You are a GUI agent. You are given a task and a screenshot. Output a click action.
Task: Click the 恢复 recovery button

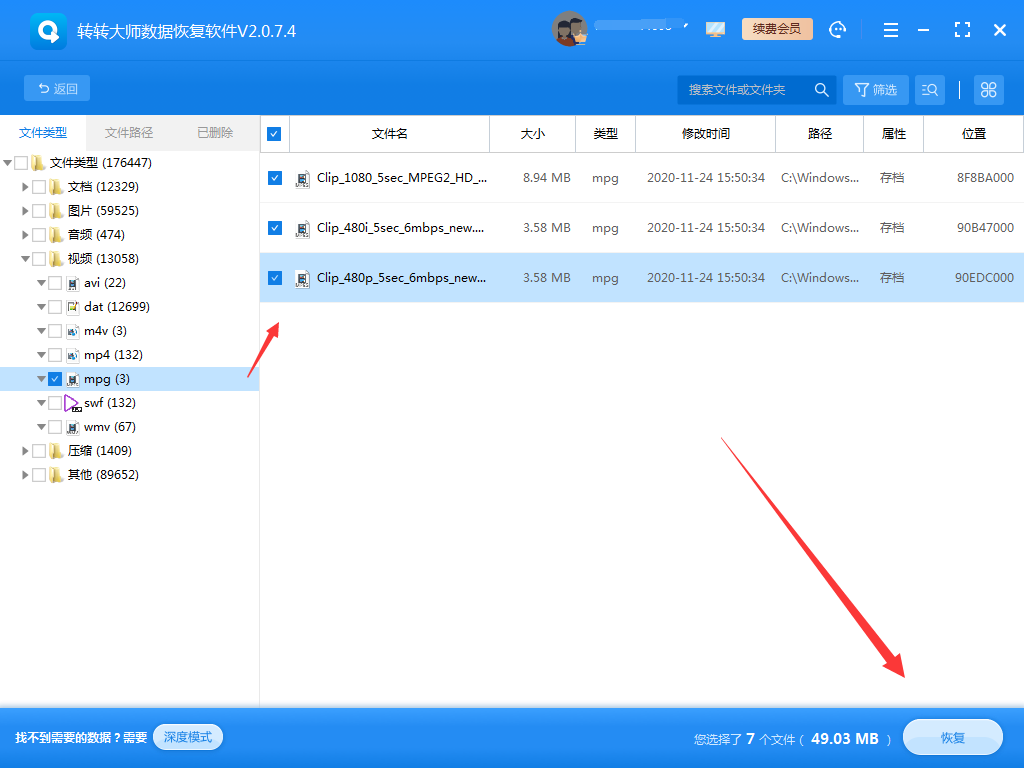[952, 737]
